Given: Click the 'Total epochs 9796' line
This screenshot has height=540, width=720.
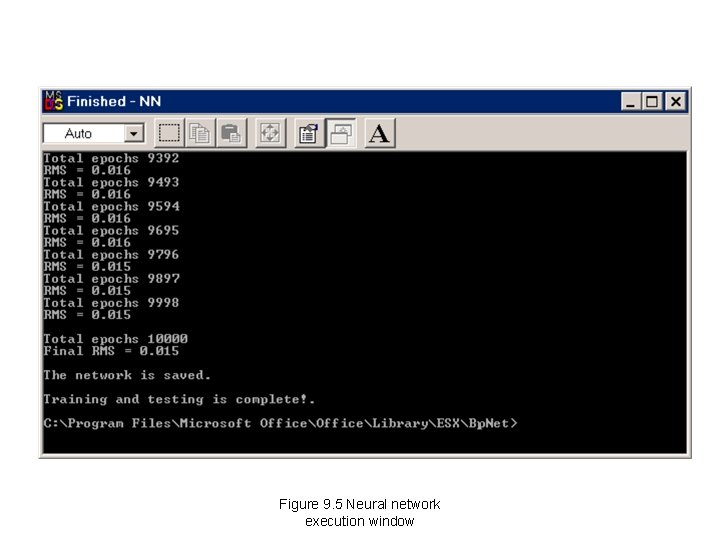Looking at the screenshot, I should pos(111,255).
